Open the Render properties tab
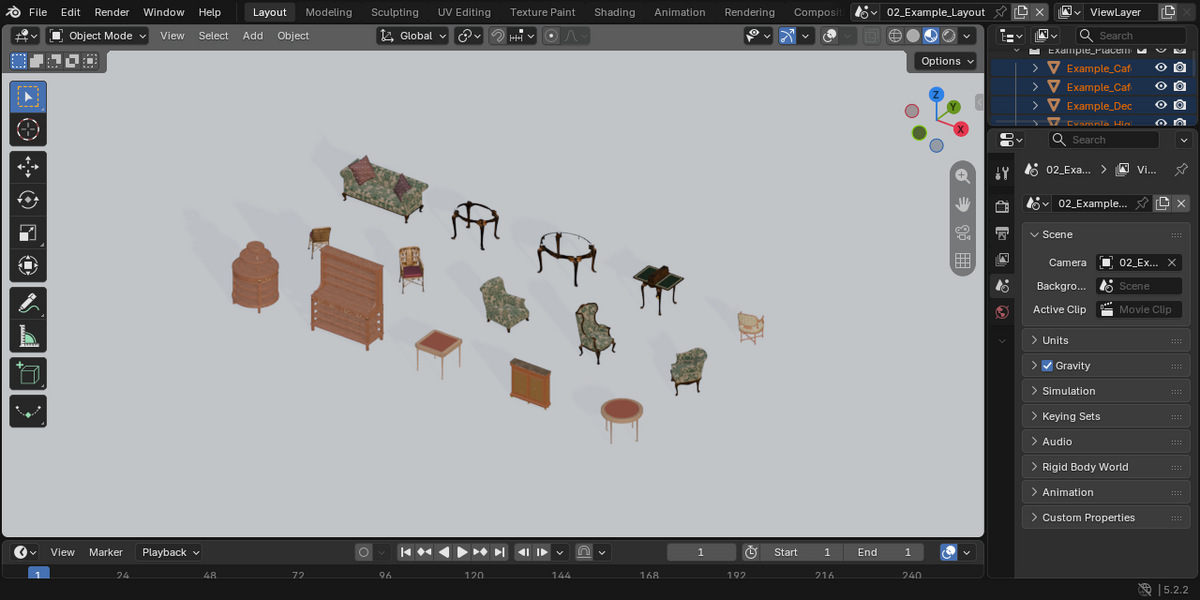 (x=1002, y=206)
